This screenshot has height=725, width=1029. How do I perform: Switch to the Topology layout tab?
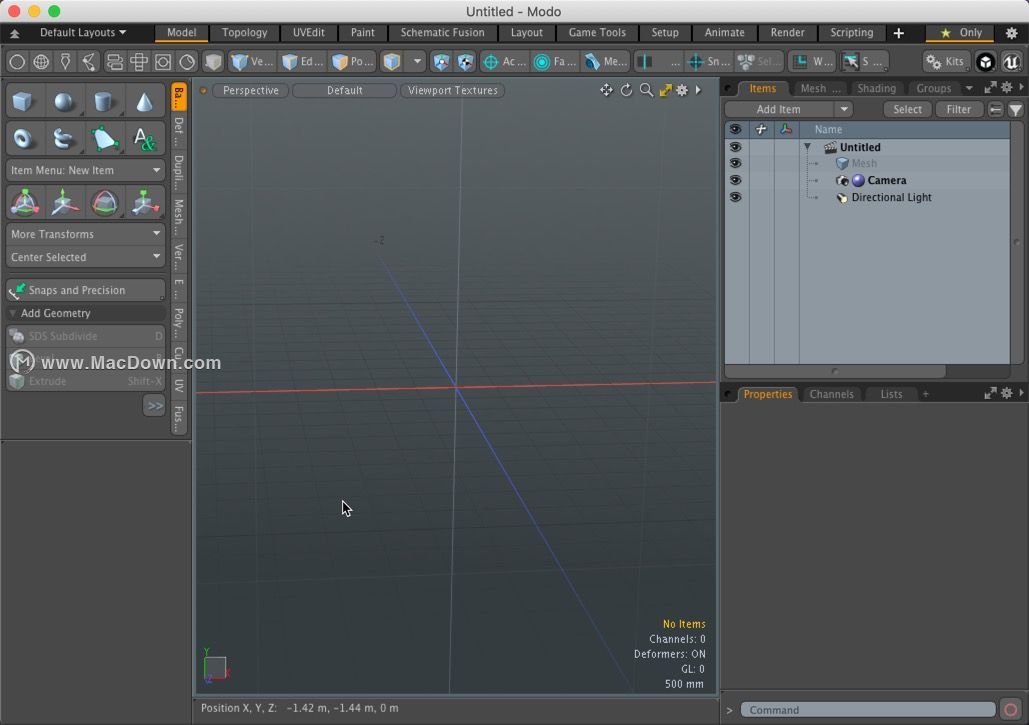[244, 33]
